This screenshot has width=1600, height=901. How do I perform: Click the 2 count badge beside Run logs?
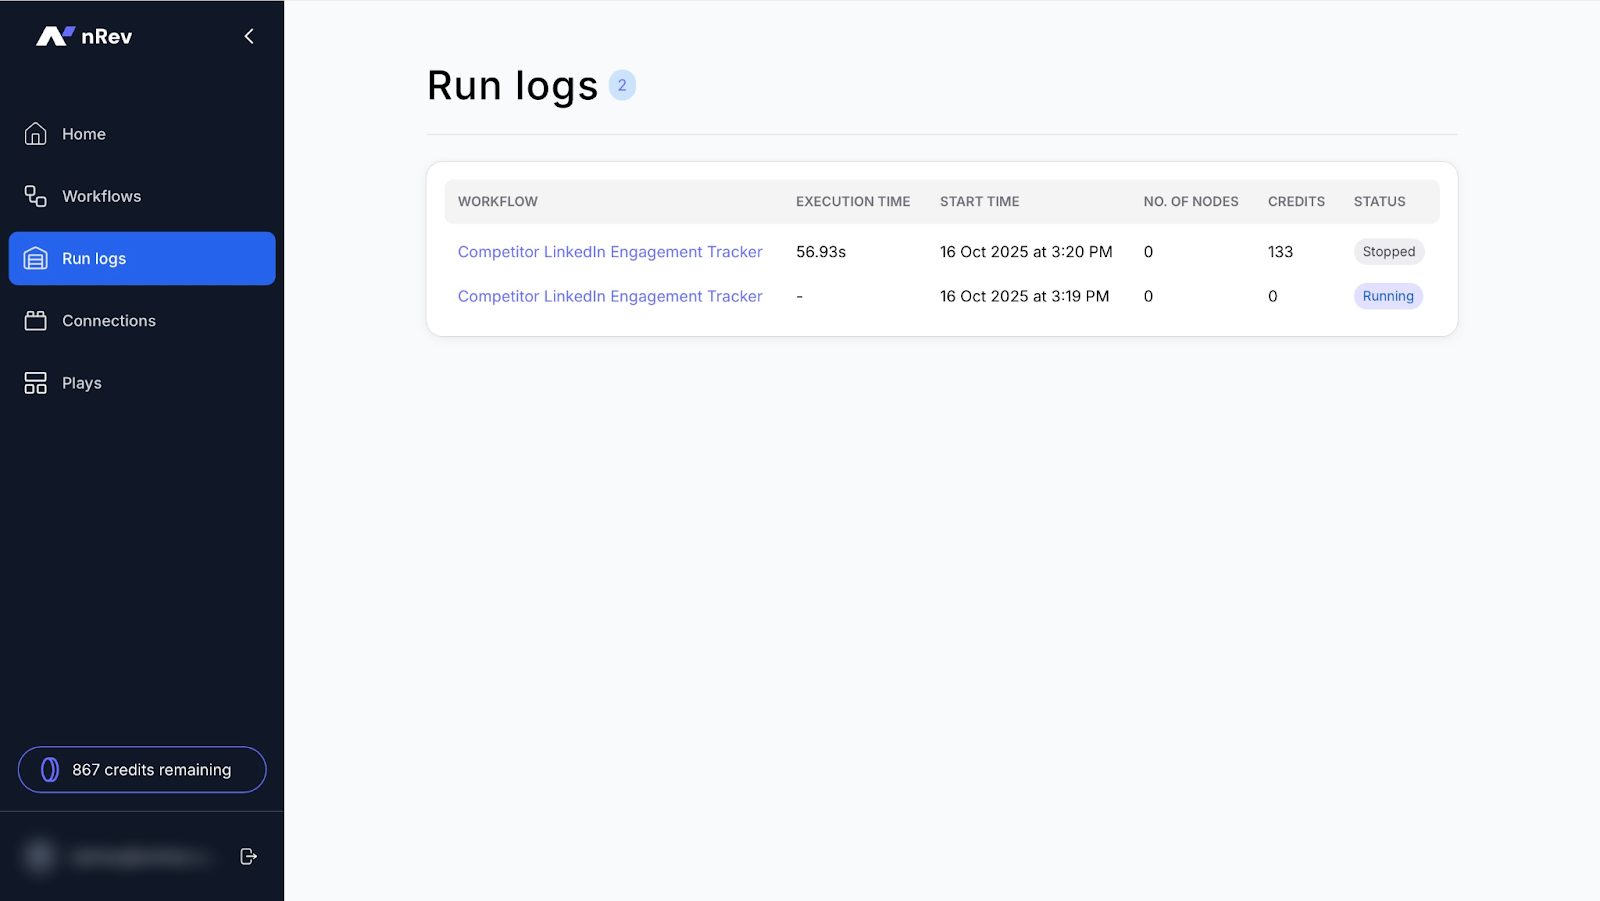click(623, 85)
